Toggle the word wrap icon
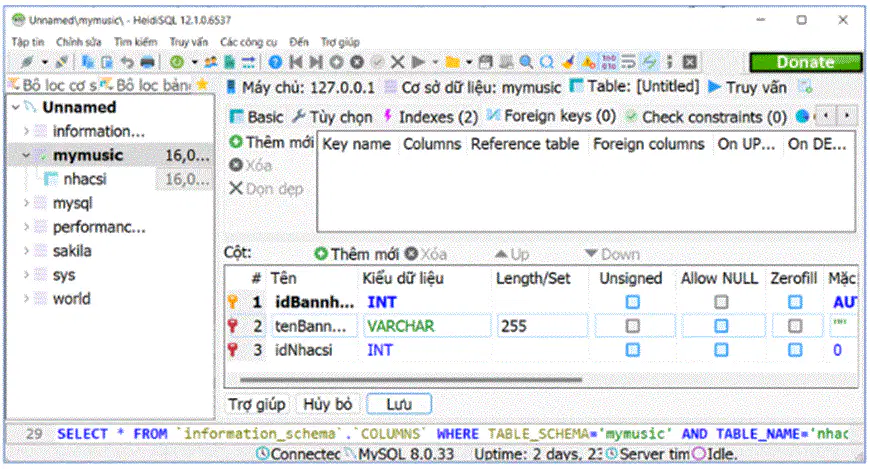Viewport: 870px width, 469px height. [x=629, y=62]
